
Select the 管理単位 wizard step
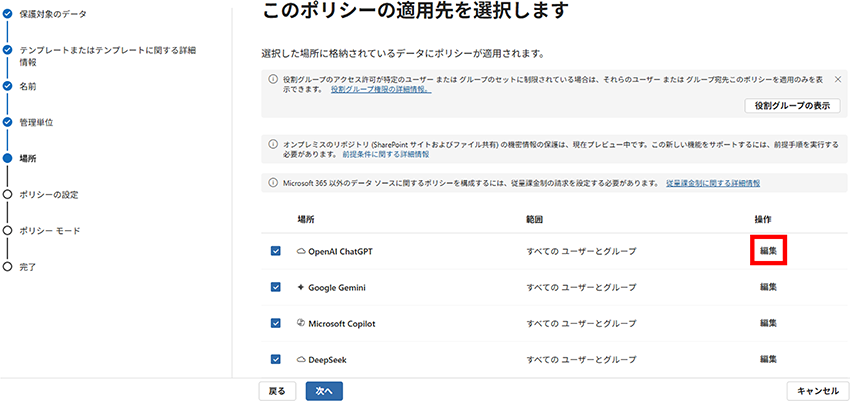coord(36,122)
